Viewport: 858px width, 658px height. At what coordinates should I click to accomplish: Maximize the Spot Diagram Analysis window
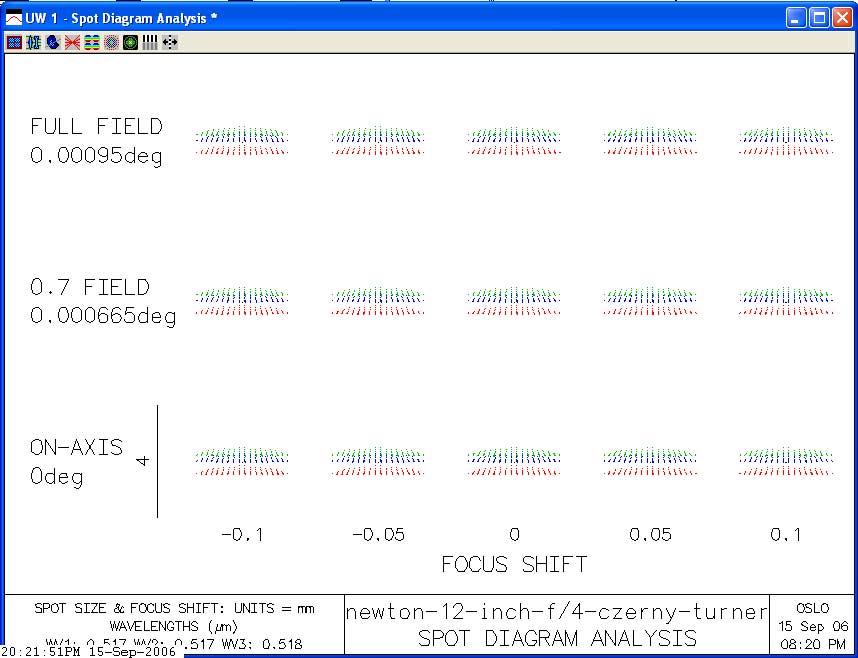click(818, 17)
